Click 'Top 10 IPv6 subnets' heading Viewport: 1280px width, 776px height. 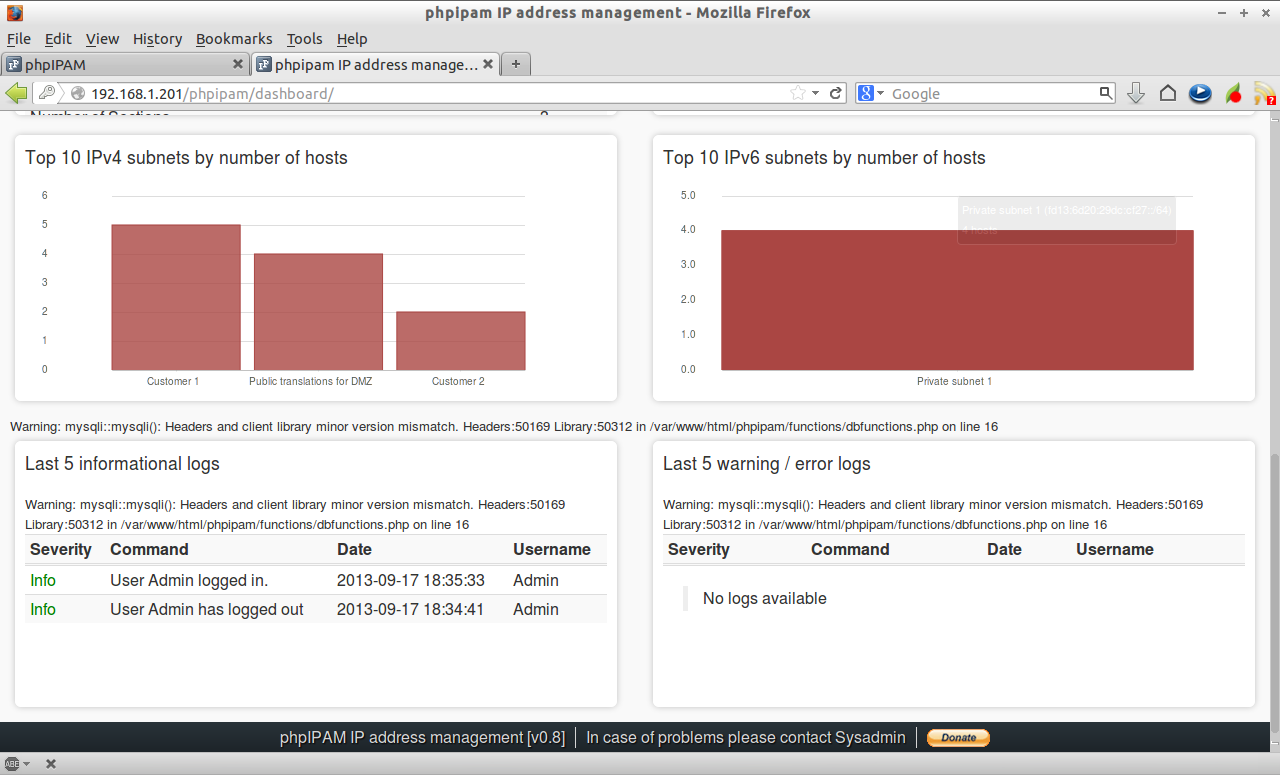coord(824,158)
